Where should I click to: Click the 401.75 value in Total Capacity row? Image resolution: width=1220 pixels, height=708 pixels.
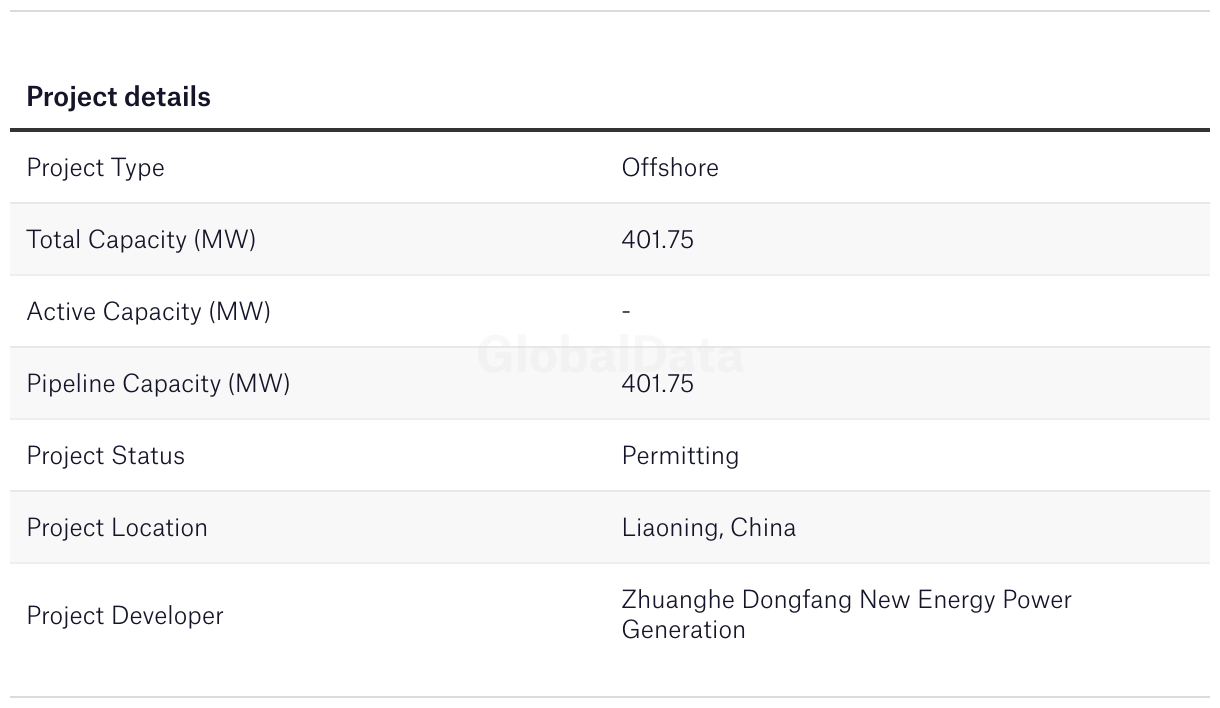pos(657,240)
